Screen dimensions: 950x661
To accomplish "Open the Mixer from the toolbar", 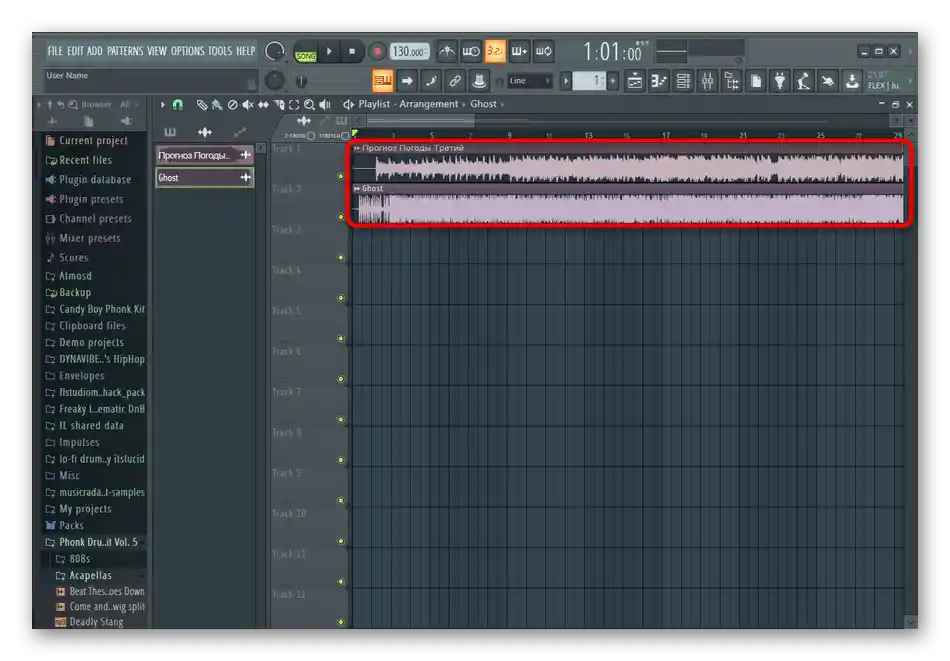I will click(x=707, y=81).
